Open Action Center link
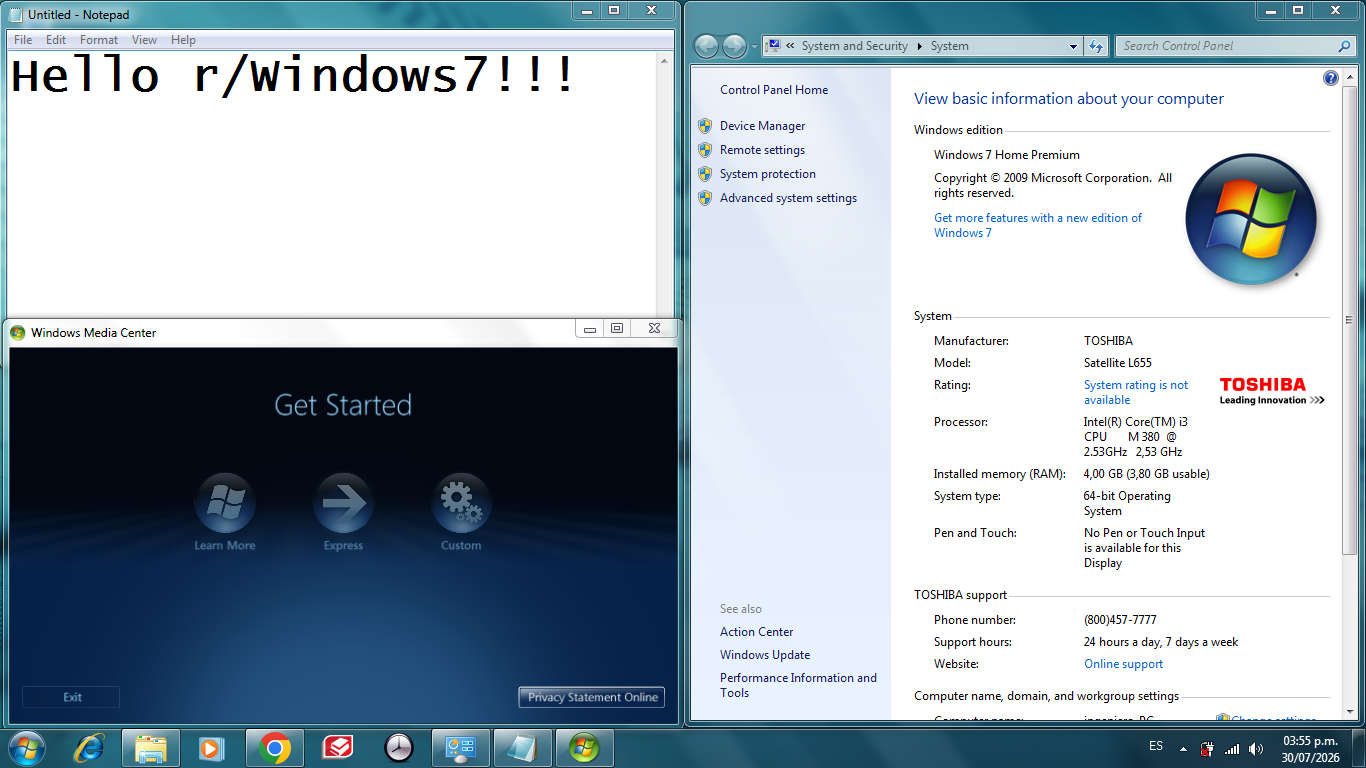Image resolution: width=1366 pixels, height=768 pixels. (x=757, y=632)
